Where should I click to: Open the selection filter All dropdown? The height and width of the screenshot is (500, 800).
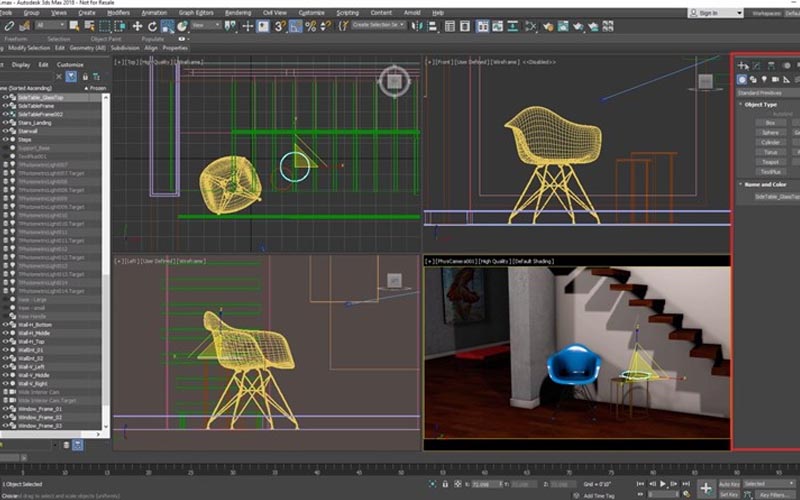(51, 24)
